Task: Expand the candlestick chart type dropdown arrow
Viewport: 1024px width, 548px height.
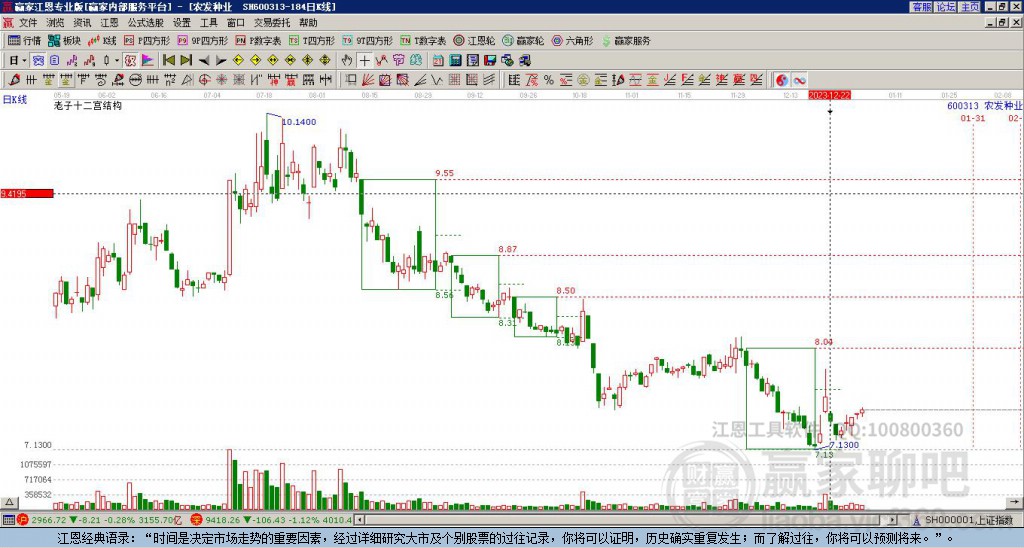Action: (x=117, y=61)
